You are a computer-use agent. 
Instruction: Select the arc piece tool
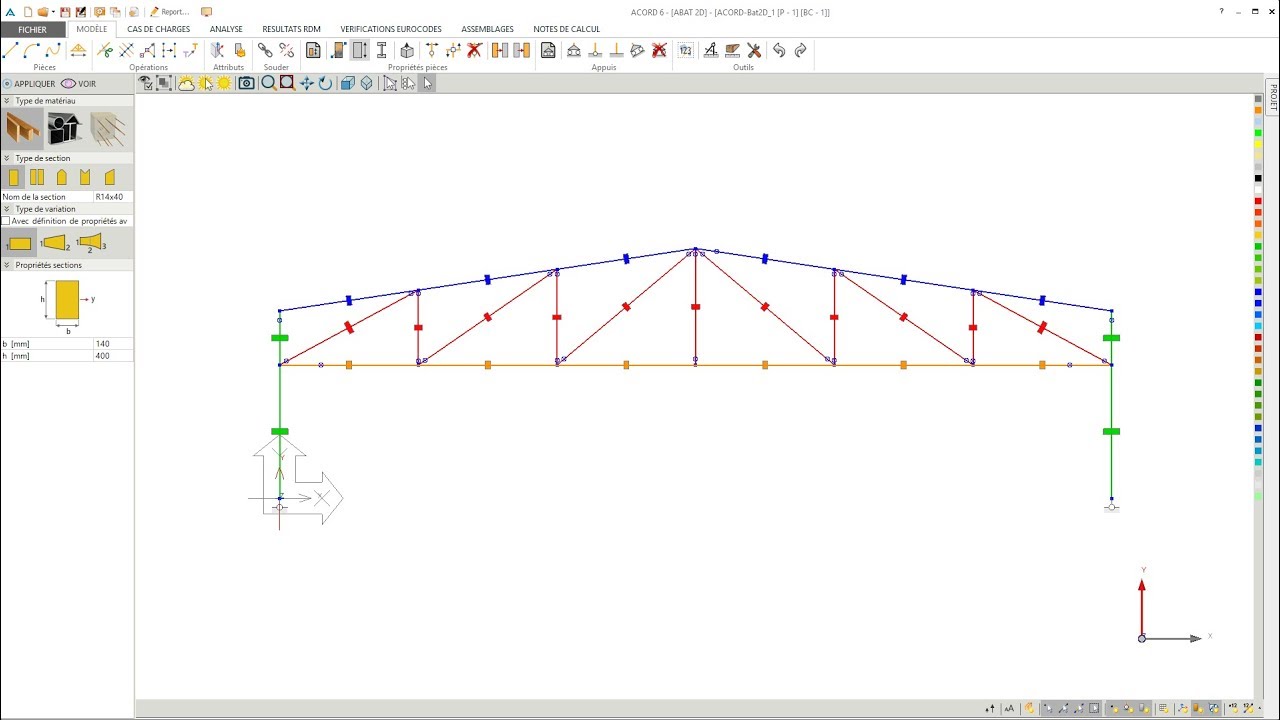pyautogui.click(x=32, y=50)
